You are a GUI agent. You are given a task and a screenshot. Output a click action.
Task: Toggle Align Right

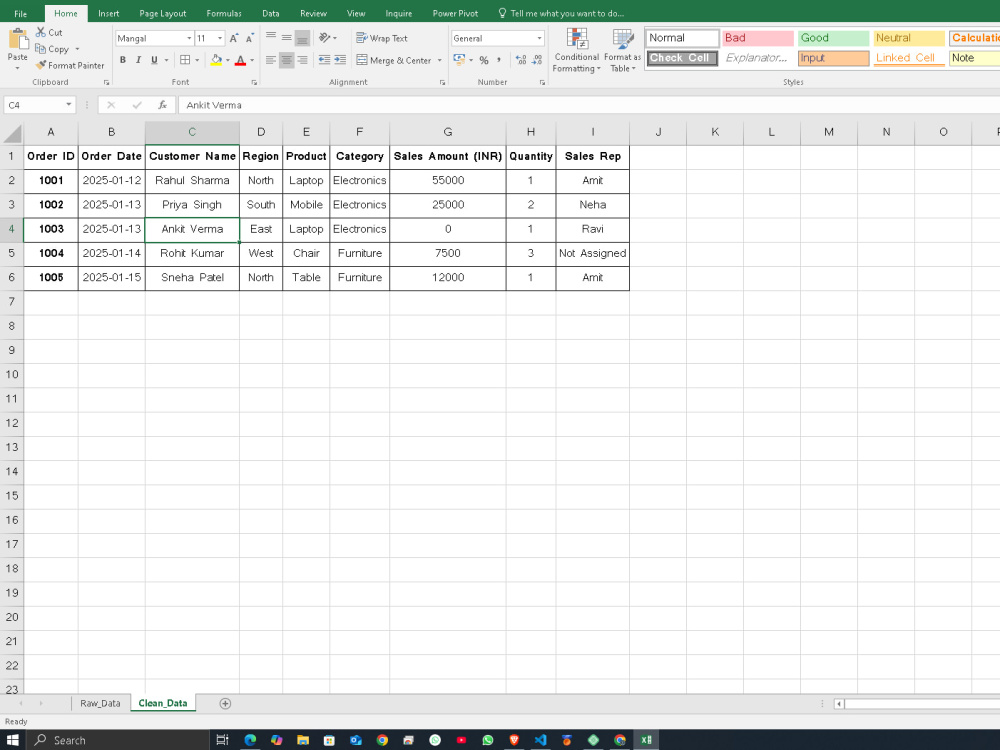302,60
